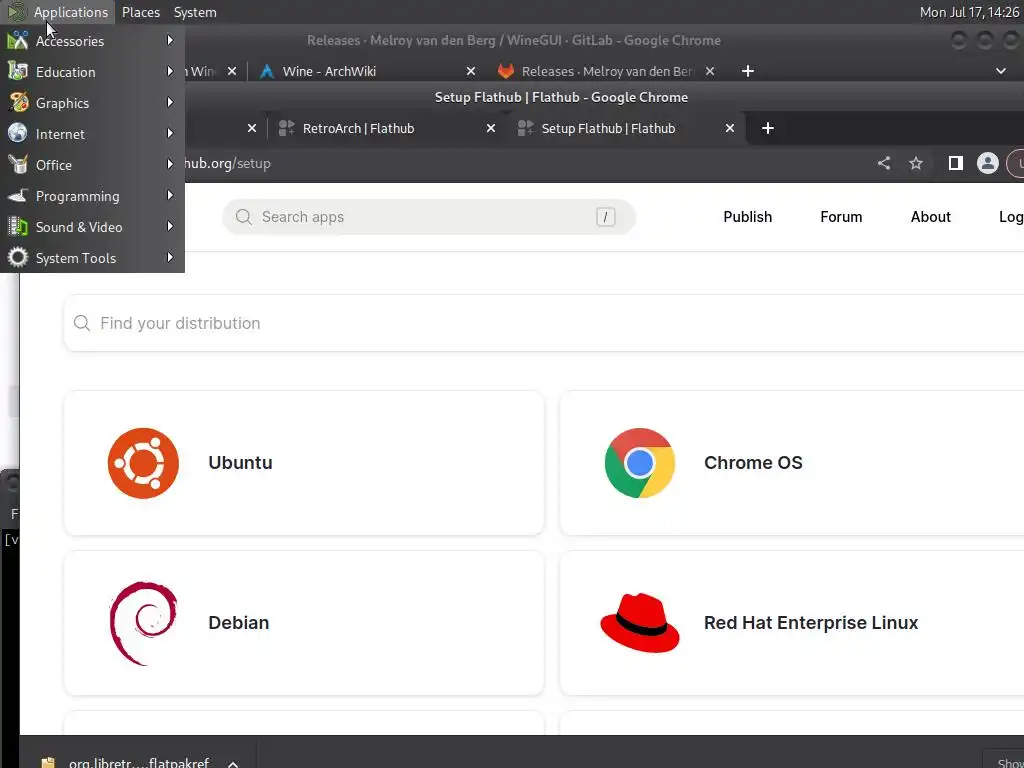Expand the Graphics submenu arrow

170,103
